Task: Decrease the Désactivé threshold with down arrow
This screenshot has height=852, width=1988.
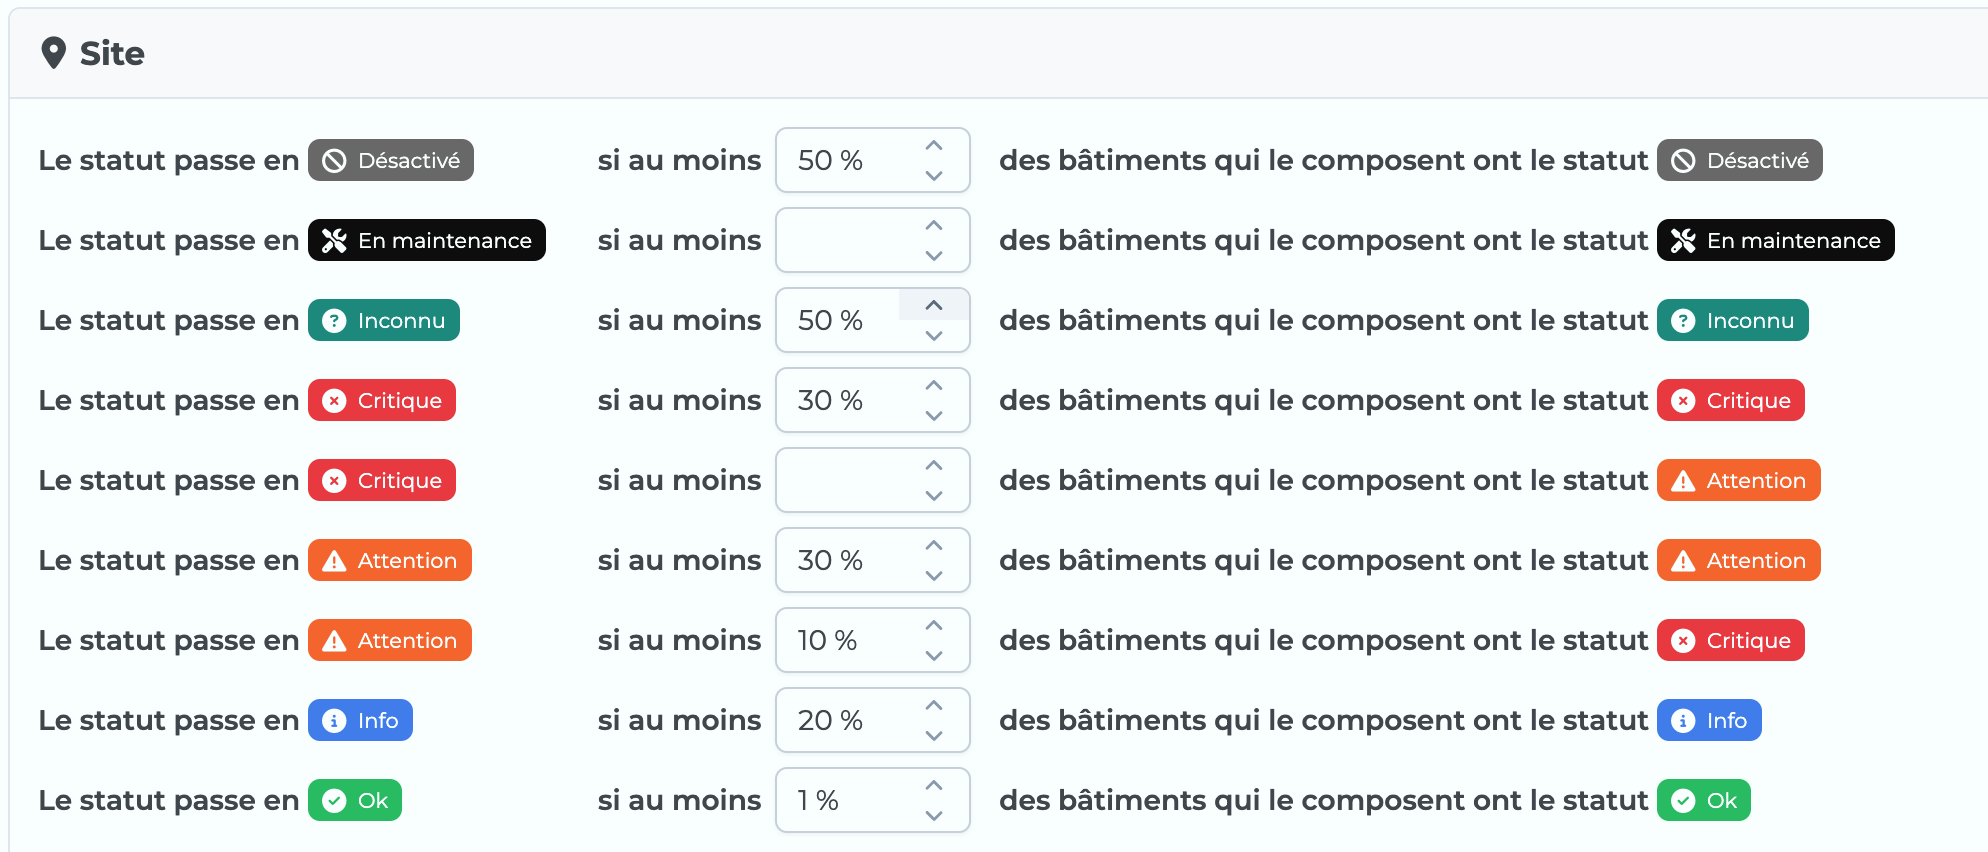Action: [x=934, y=175]
